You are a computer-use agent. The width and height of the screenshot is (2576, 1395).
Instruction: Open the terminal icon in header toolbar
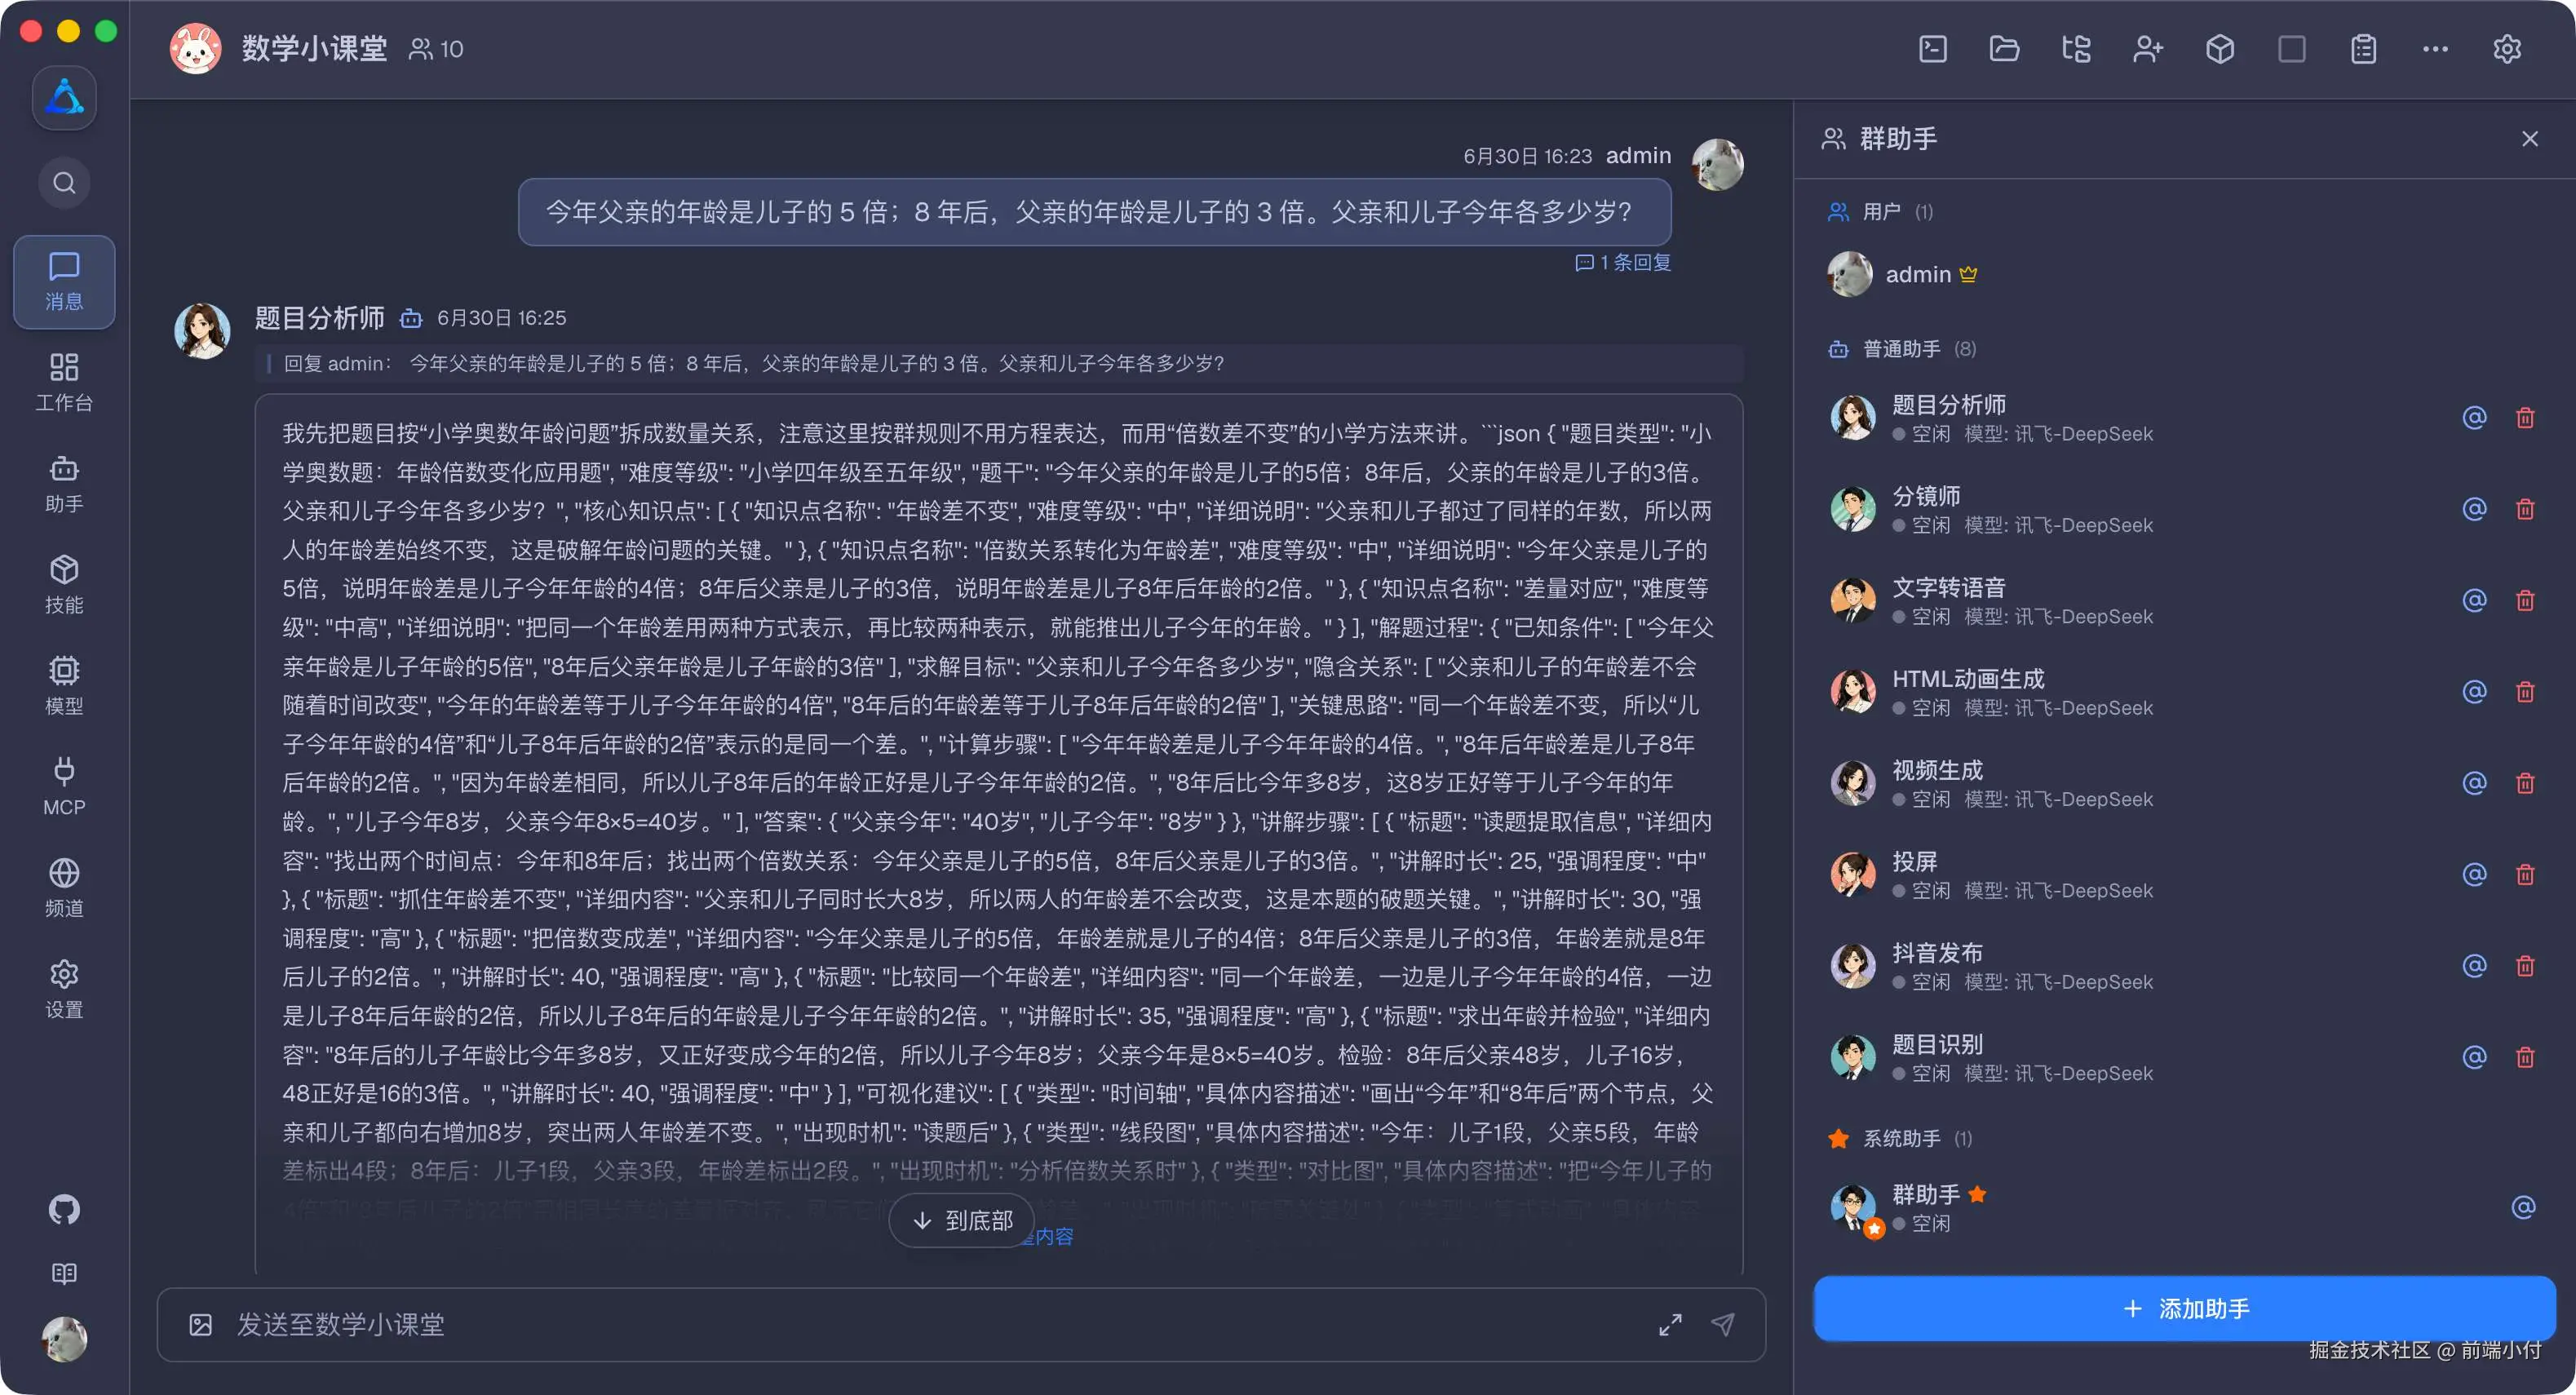pos(1932,49)
